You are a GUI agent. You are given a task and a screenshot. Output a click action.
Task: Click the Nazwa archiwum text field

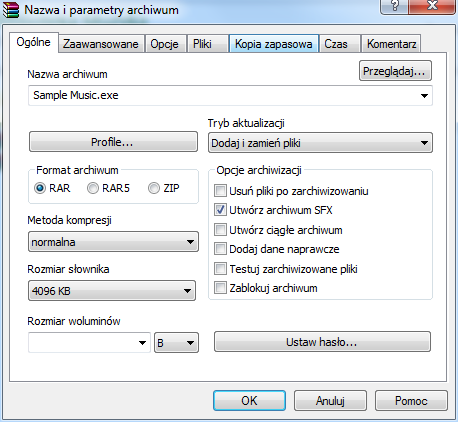point(230,96)
